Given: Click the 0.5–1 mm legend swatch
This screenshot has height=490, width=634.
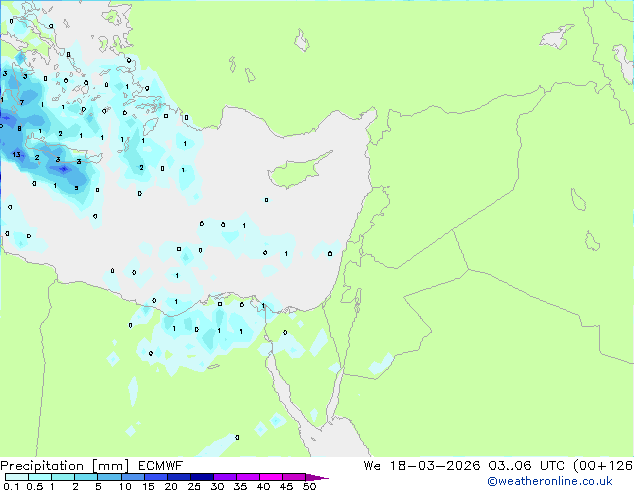Looking at the screenshot, I should [40, 477].
